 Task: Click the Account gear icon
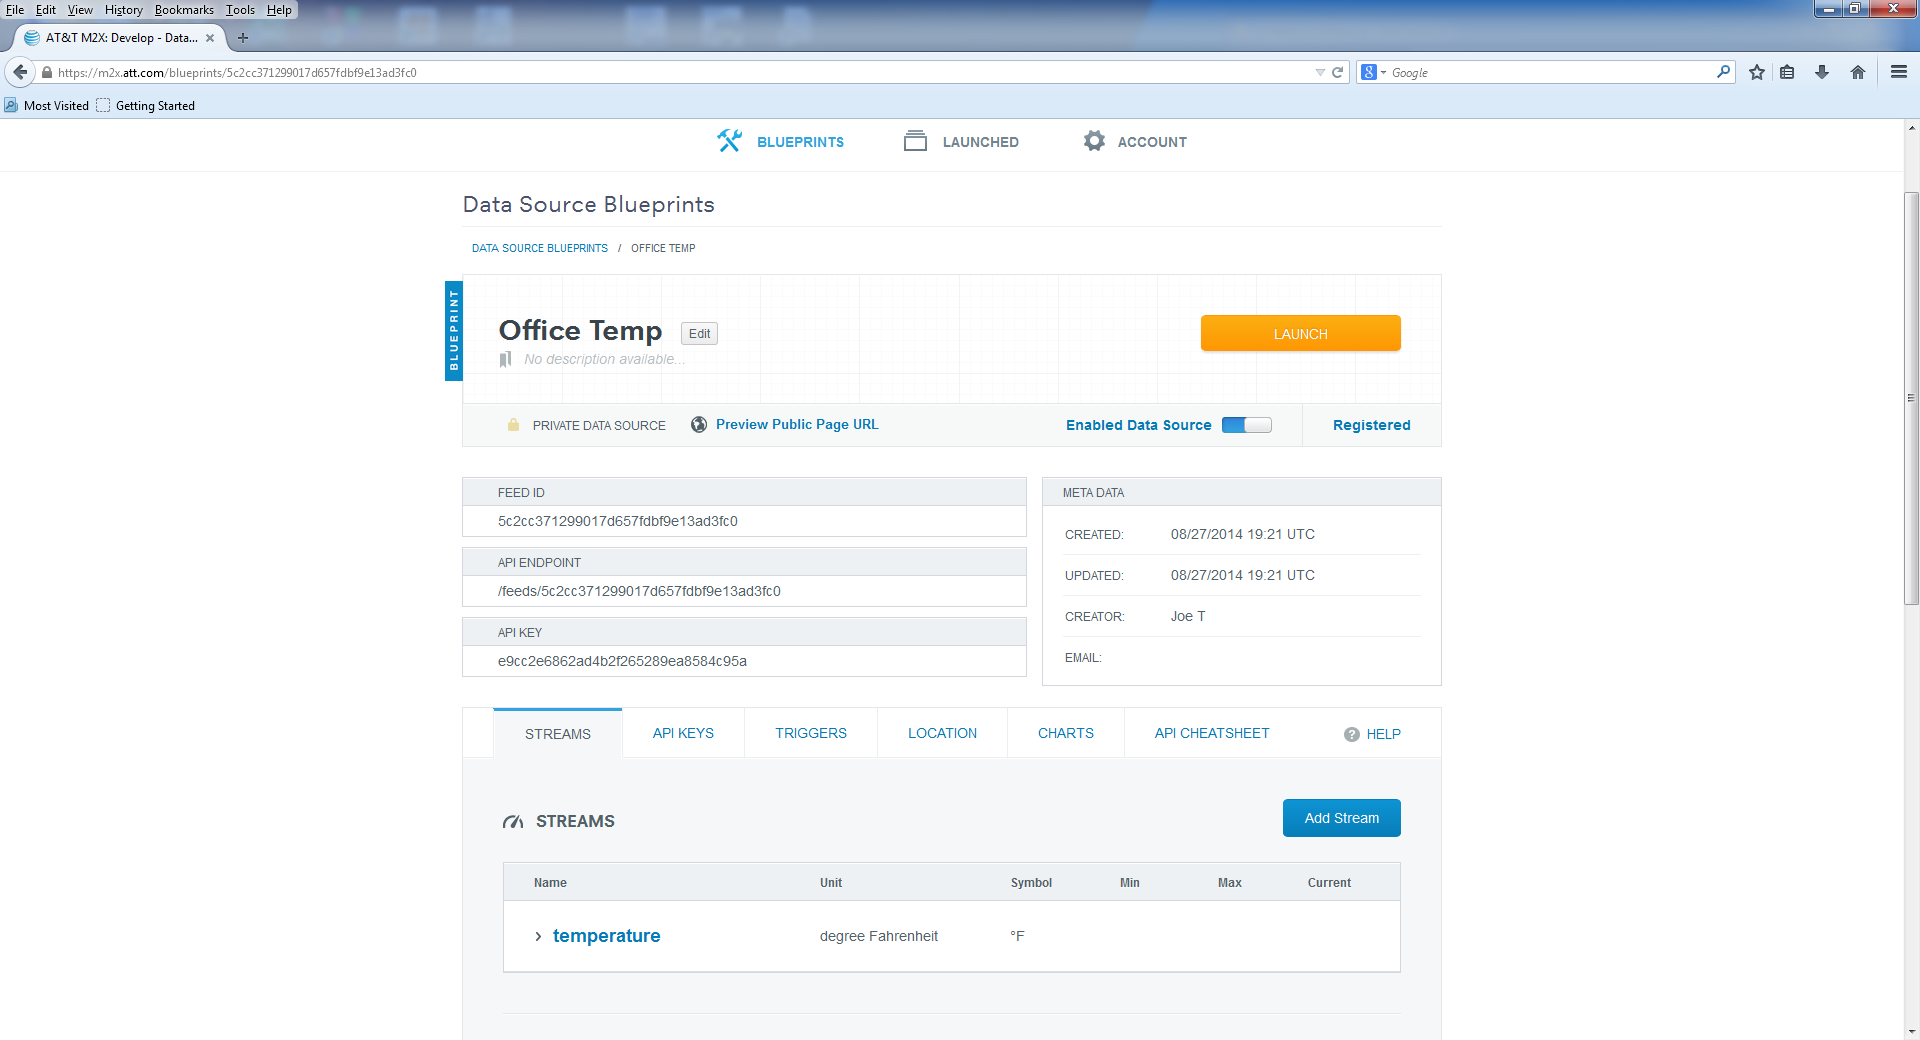tap(1094, 141)
